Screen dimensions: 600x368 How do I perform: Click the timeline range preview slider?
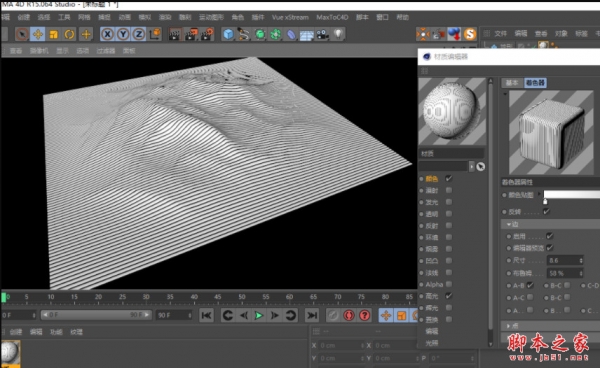click(x=96, y=315)
